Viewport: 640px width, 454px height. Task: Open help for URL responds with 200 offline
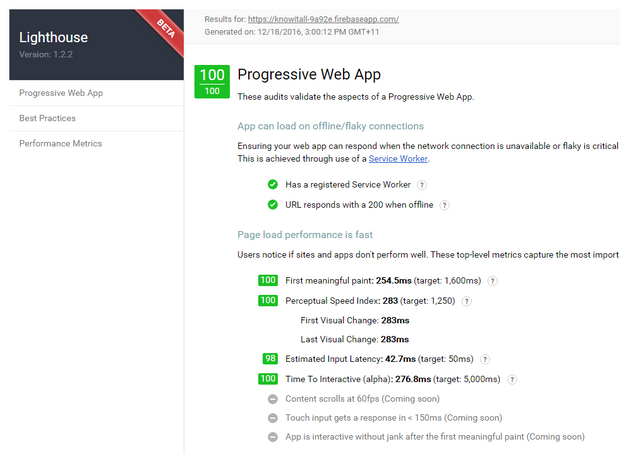(x=444, y=205)
